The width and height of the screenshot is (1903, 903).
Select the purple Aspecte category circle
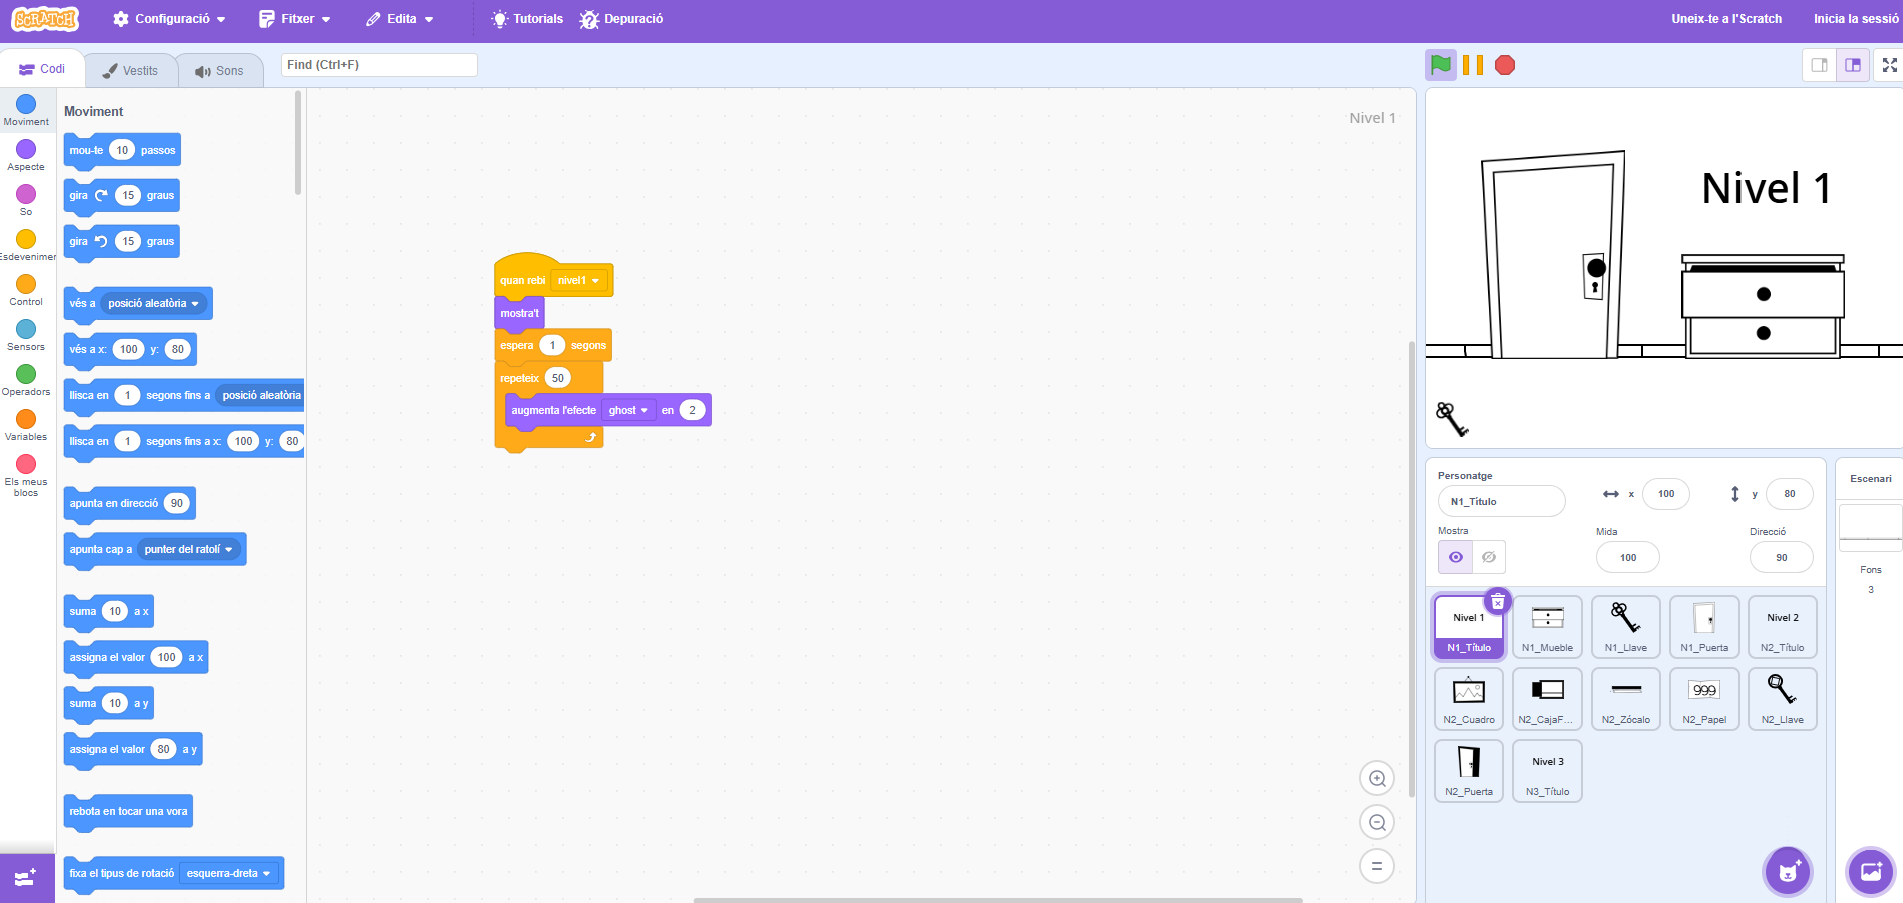pyautogui.click(x=26, y=150)
